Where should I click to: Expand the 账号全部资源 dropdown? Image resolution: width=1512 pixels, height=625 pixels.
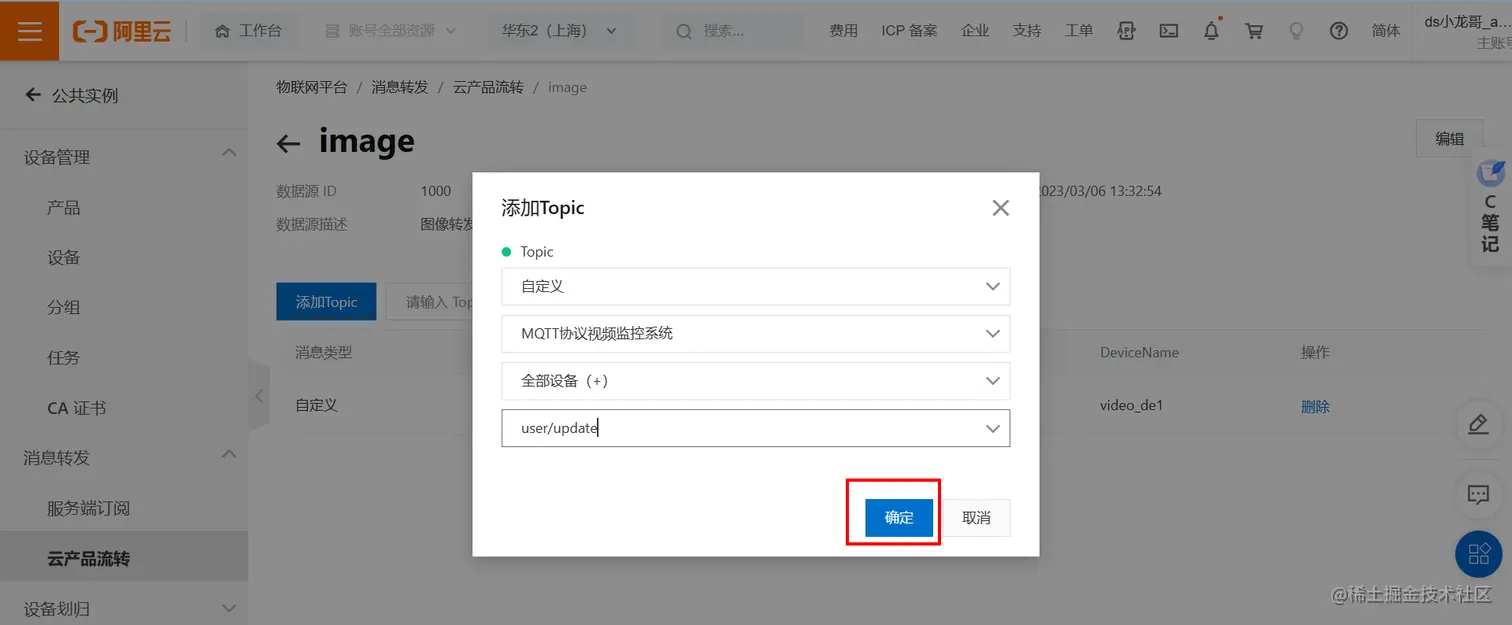(x=391, y=31)
